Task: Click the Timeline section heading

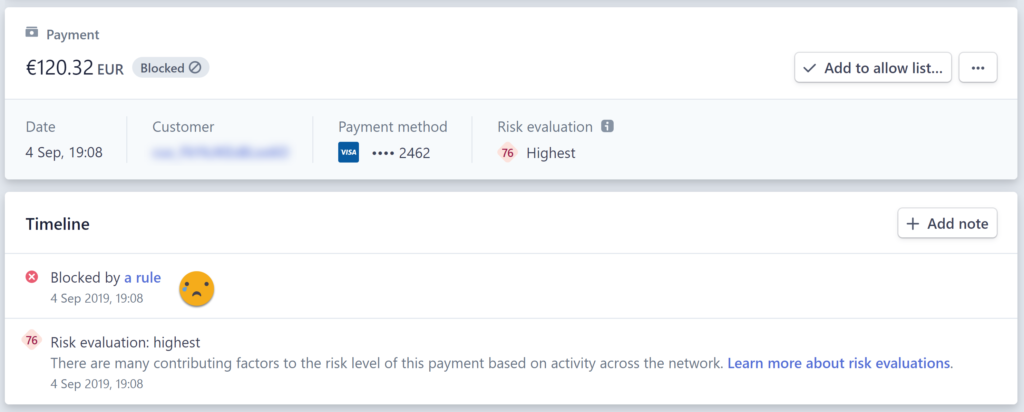Action: [57, 224]
